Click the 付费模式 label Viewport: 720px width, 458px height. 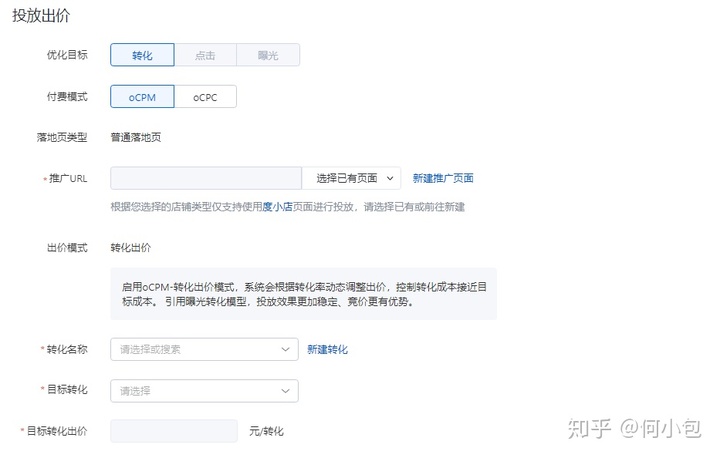67,97
